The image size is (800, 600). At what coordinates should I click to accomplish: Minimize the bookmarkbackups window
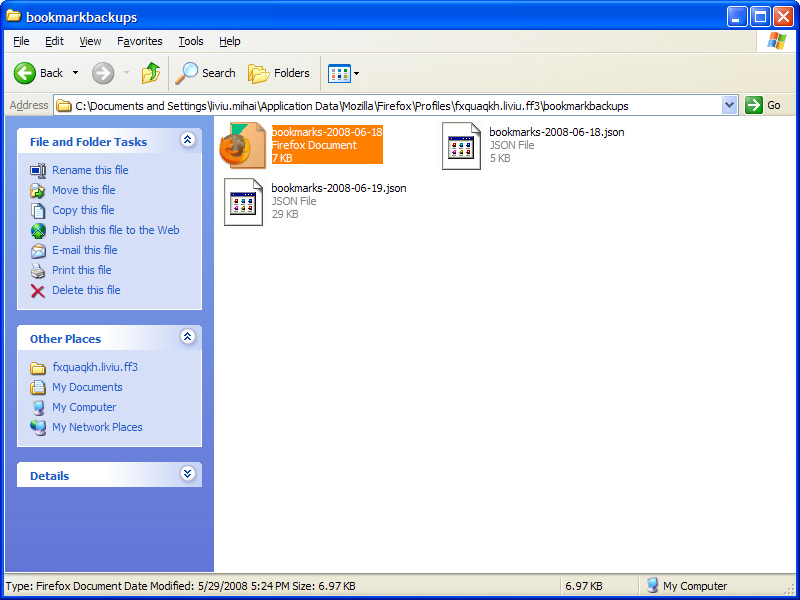click(x=736, y=17)
